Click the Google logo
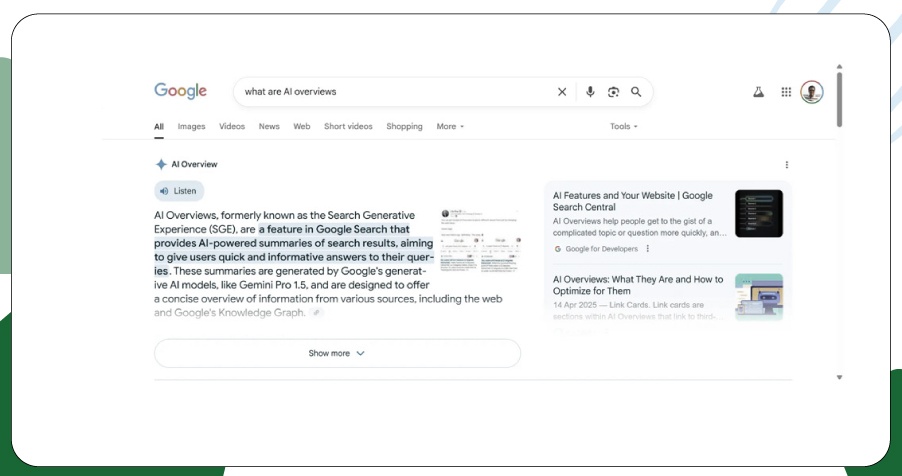Screen dimensions: 902x476 click(180, 92)
